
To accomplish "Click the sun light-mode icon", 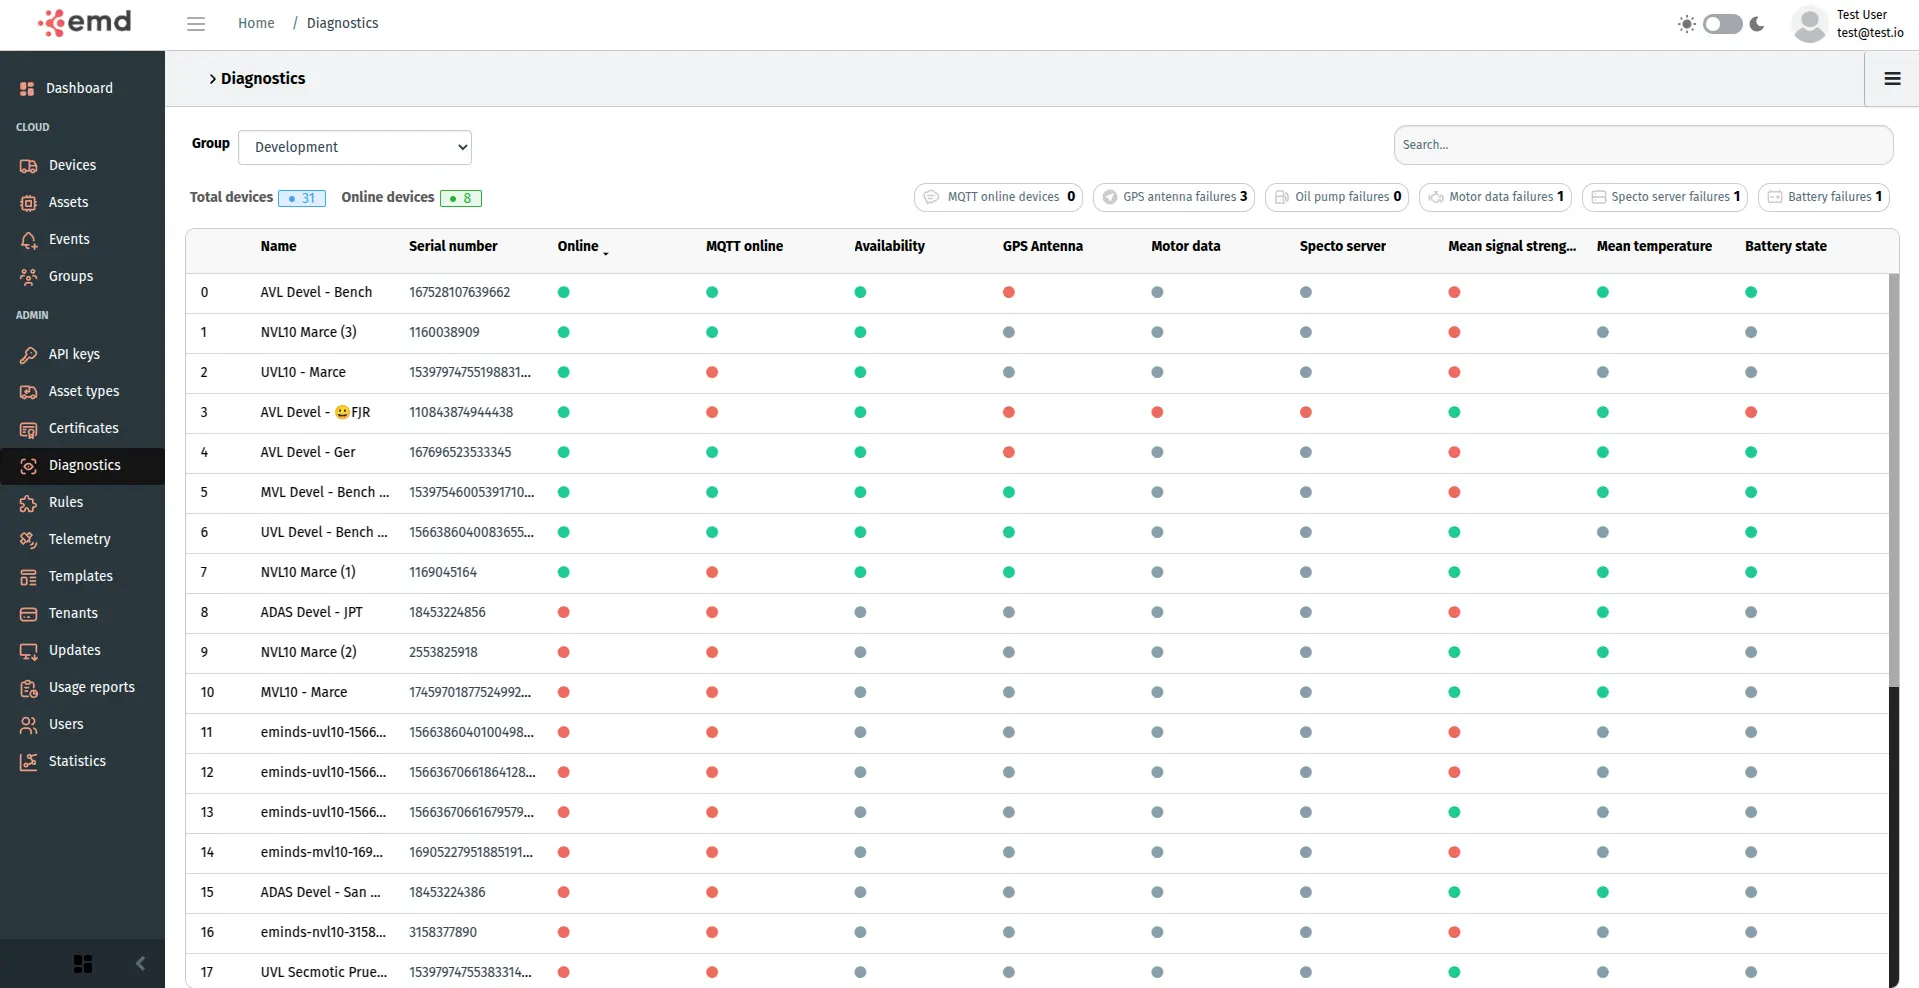I will pos(1687,24).
